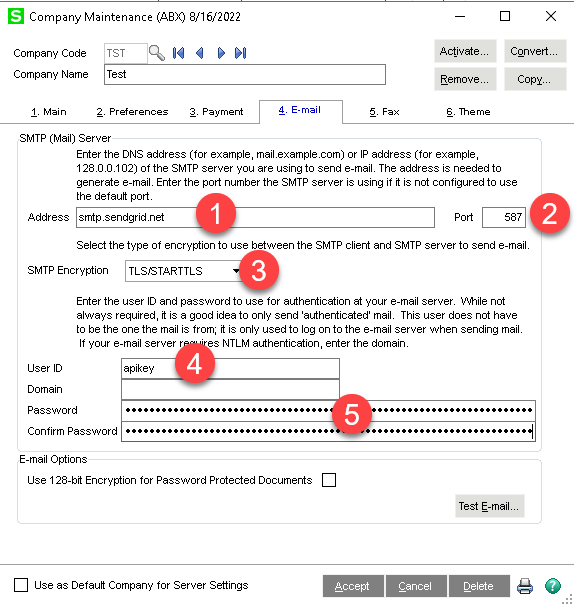Click the empty Domain field
Viewport: 574px width, 606px height.
tap(230, 389)
